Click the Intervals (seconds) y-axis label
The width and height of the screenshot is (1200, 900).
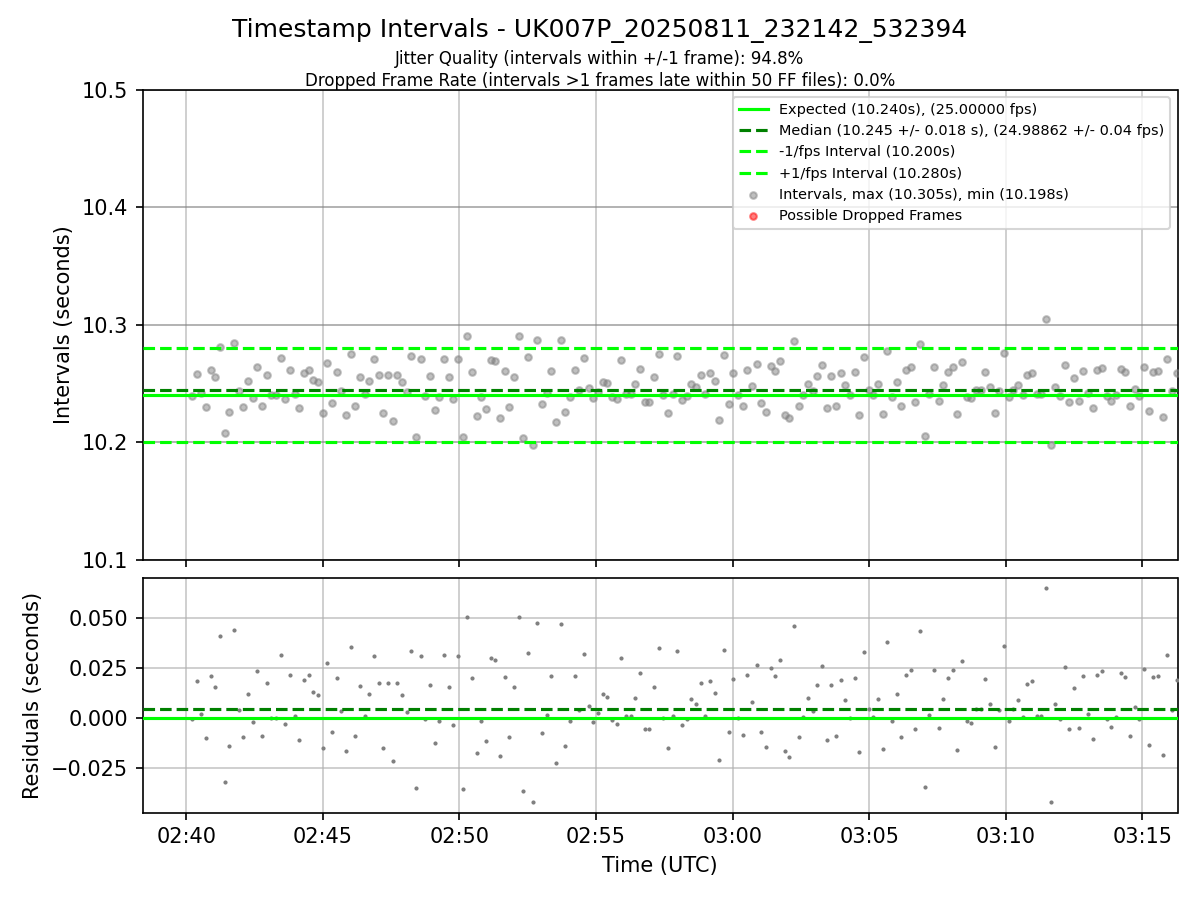pos(63,325)
